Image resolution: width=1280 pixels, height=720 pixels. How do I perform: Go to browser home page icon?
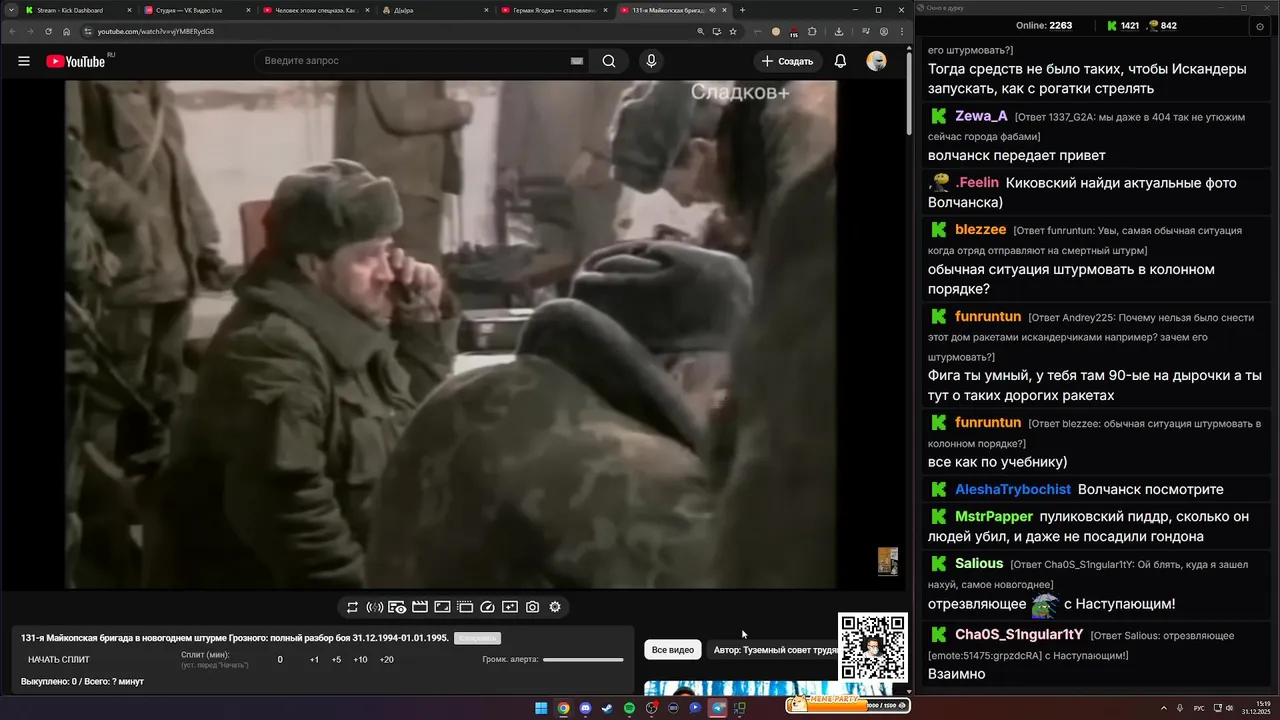point(66,31)
